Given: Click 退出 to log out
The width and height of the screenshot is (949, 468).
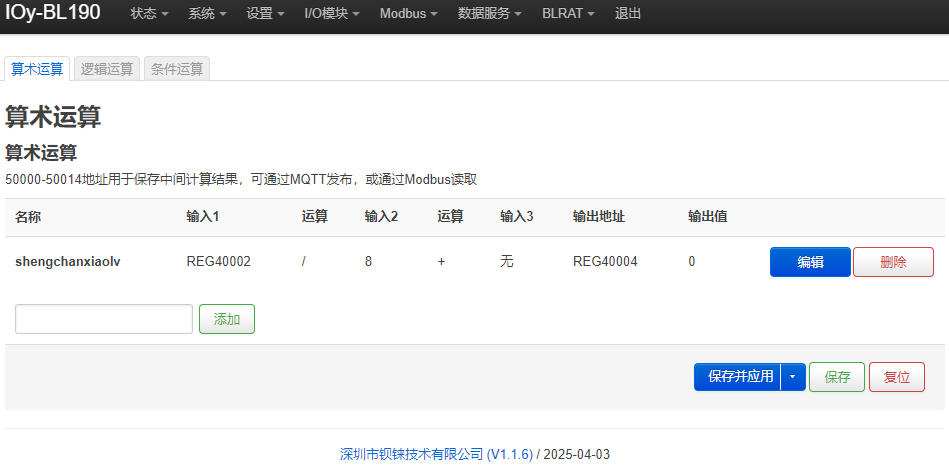Looking at the screenshot, I should 628,13.
